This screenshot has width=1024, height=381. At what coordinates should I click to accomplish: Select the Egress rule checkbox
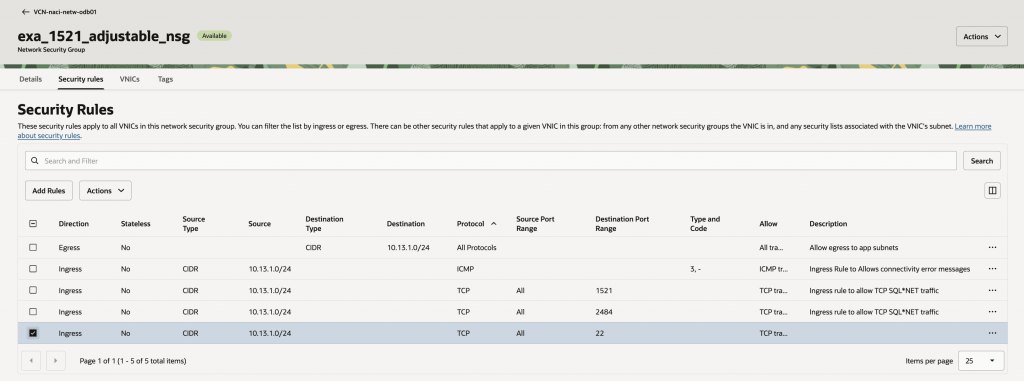pos(33,248)
